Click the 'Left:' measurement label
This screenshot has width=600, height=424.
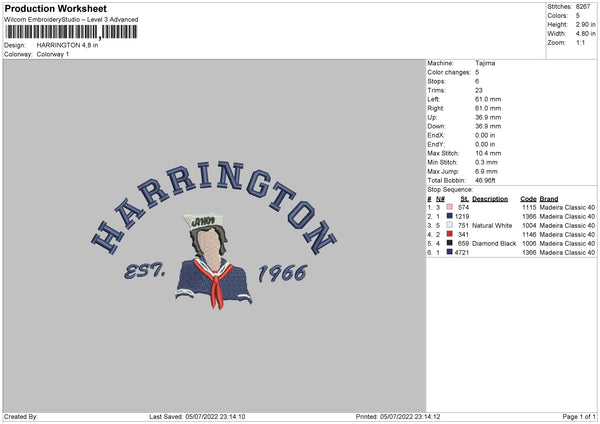[x=434, y=99]
